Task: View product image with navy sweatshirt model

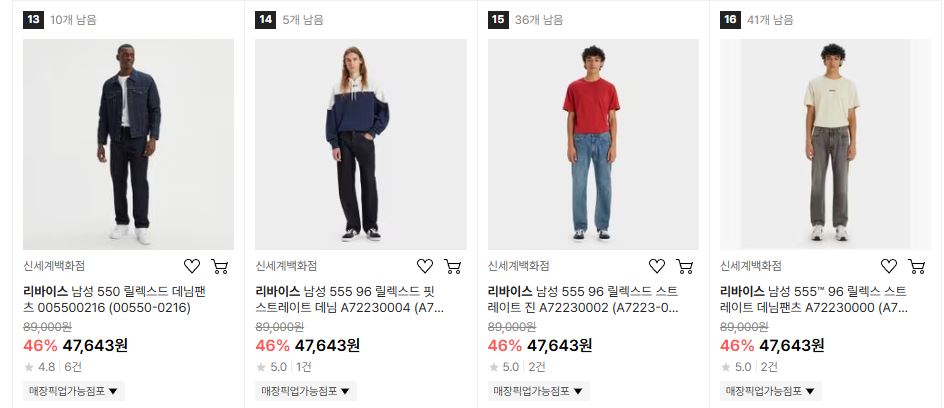Action: click(361, 144)
